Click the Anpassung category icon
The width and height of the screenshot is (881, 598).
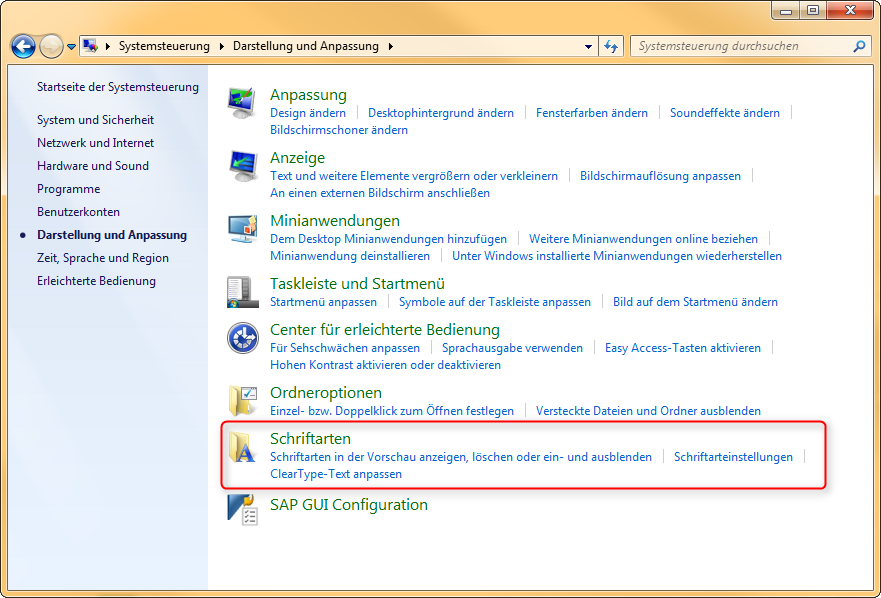(242, 103)
